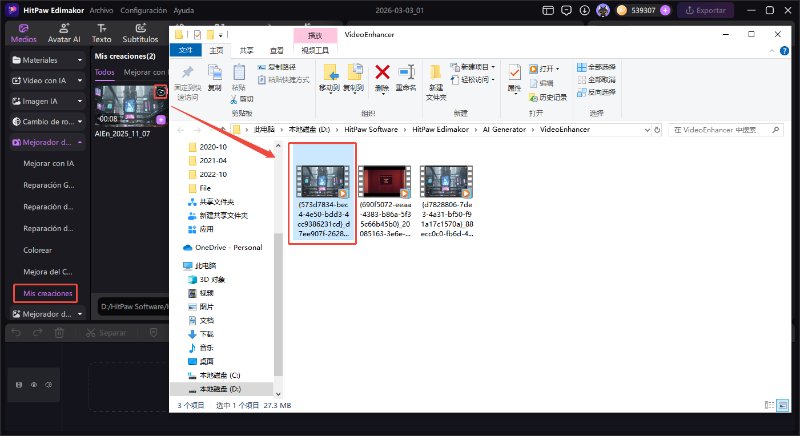Click the download icon in Edimakor title bar
The width and height of the screenshot is (800, 436).
point(584,10)
